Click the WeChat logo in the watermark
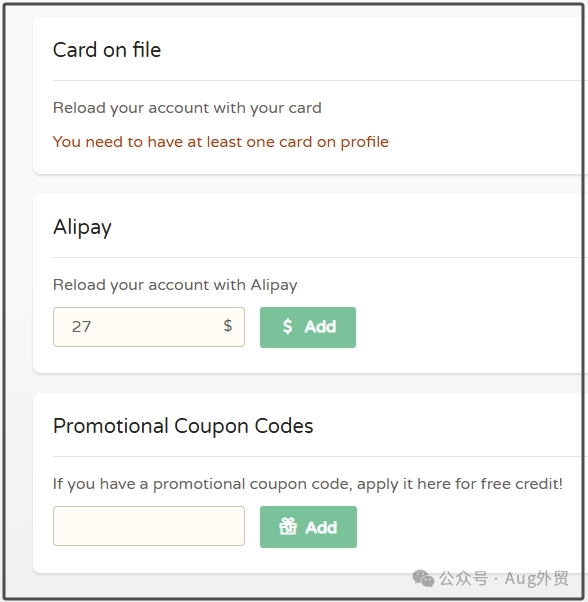 [423, 578]
